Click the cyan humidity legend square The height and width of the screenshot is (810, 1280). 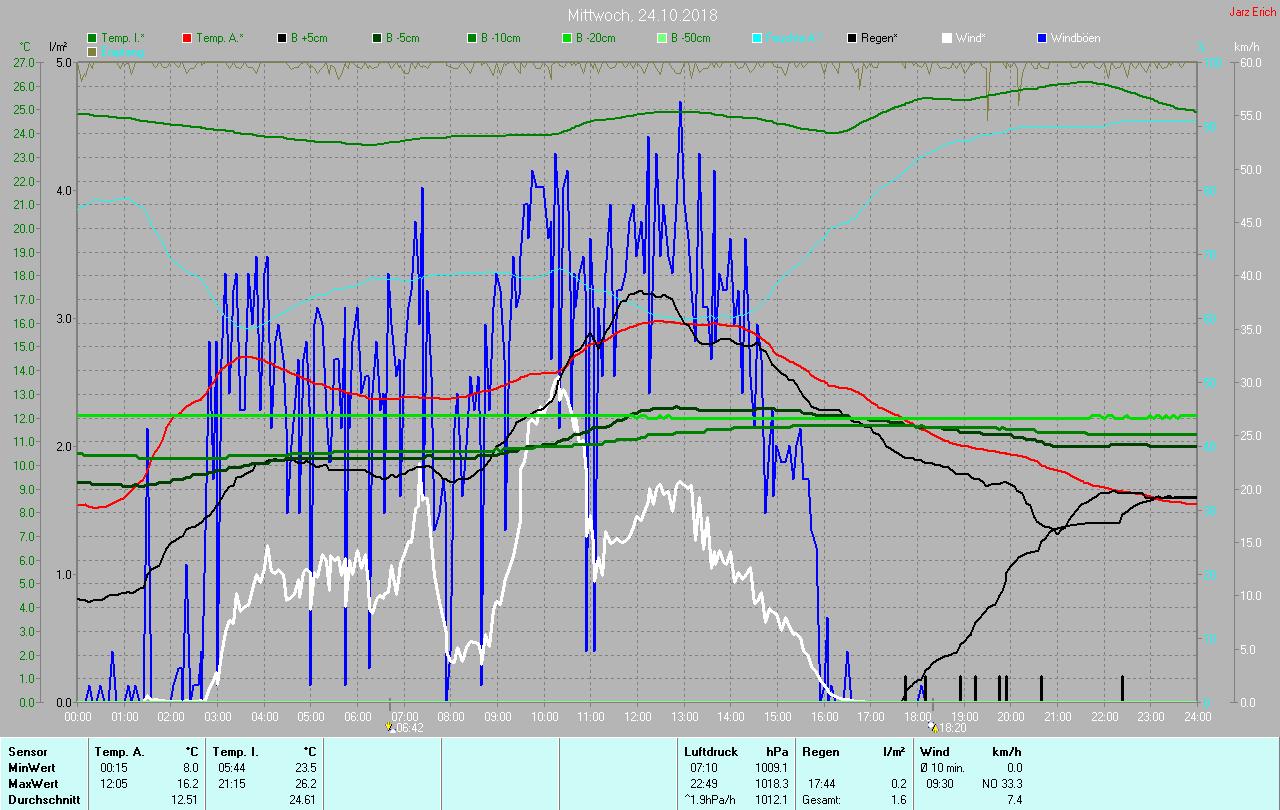point(756,38)
